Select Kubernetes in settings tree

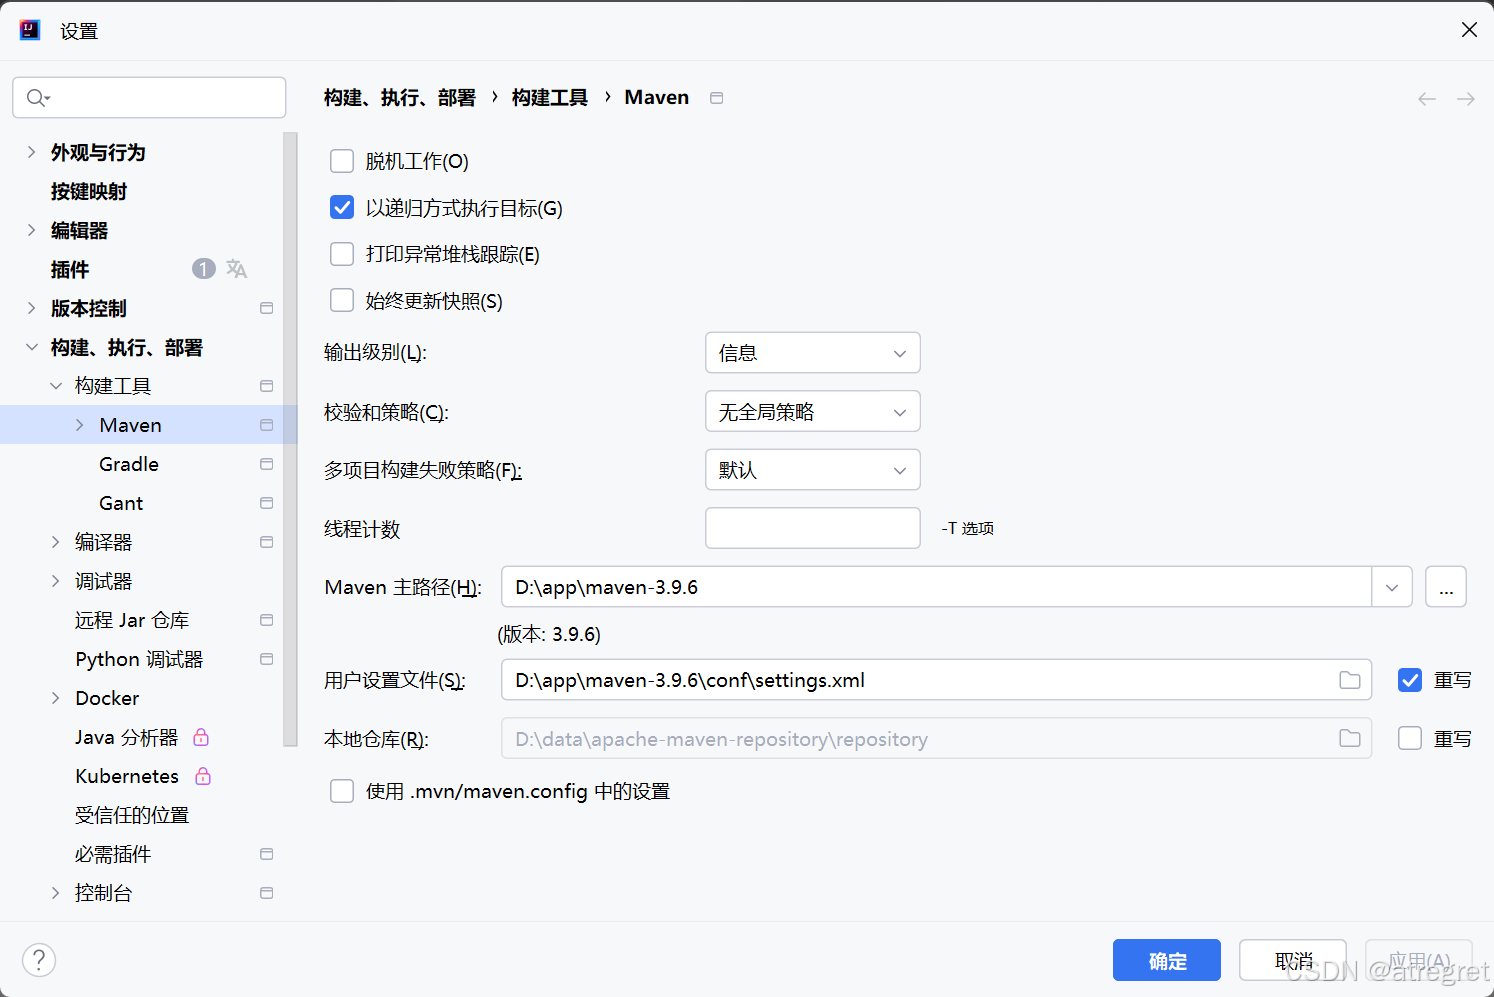click(x=127, y=776)
